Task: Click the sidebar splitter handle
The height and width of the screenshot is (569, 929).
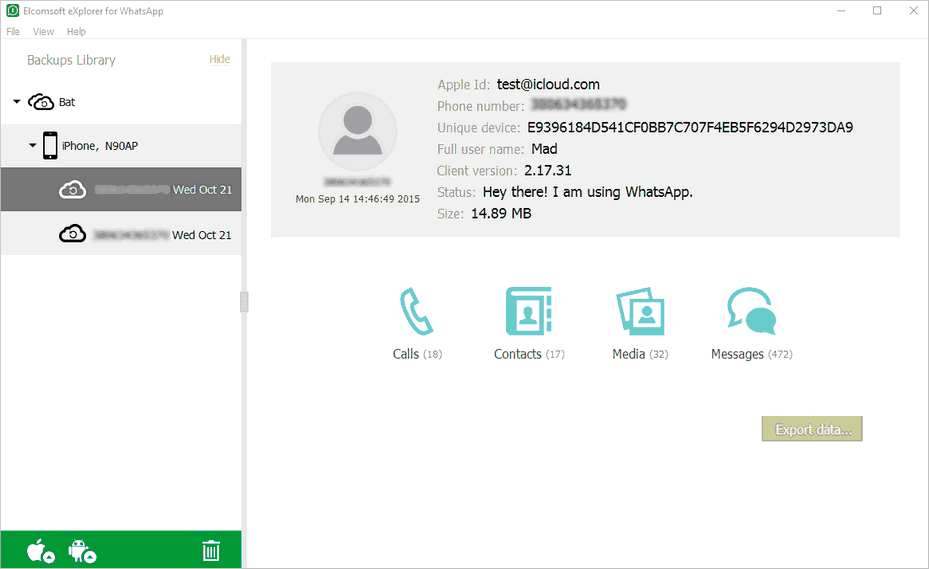Action: [244, 302]
